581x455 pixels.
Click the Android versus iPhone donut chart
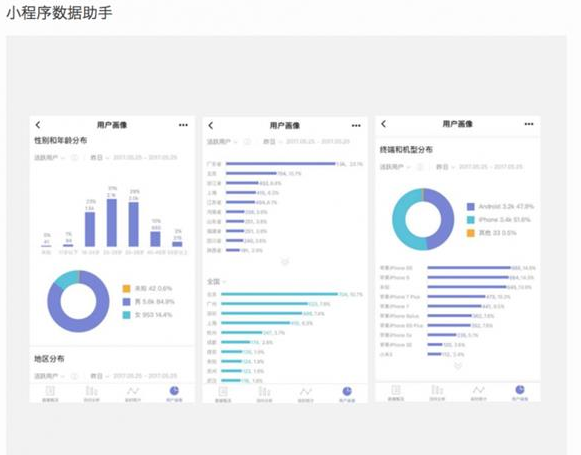coord(423,219)
